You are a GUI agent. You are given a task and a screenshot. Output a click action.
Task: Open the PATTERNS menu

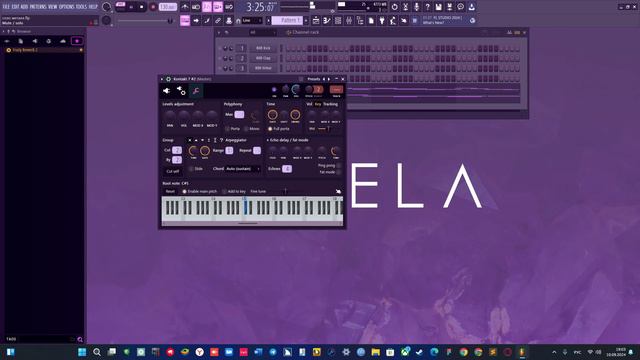click(38, 7)
